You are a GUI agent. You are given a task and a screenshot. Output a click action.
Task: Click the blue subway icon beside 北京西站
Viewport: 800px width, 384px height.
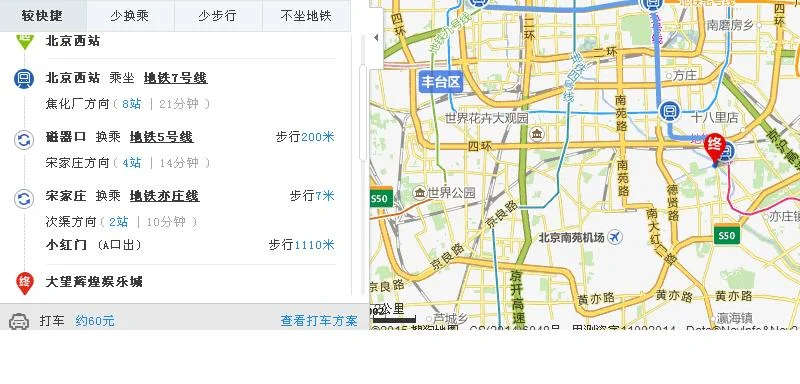23,79
